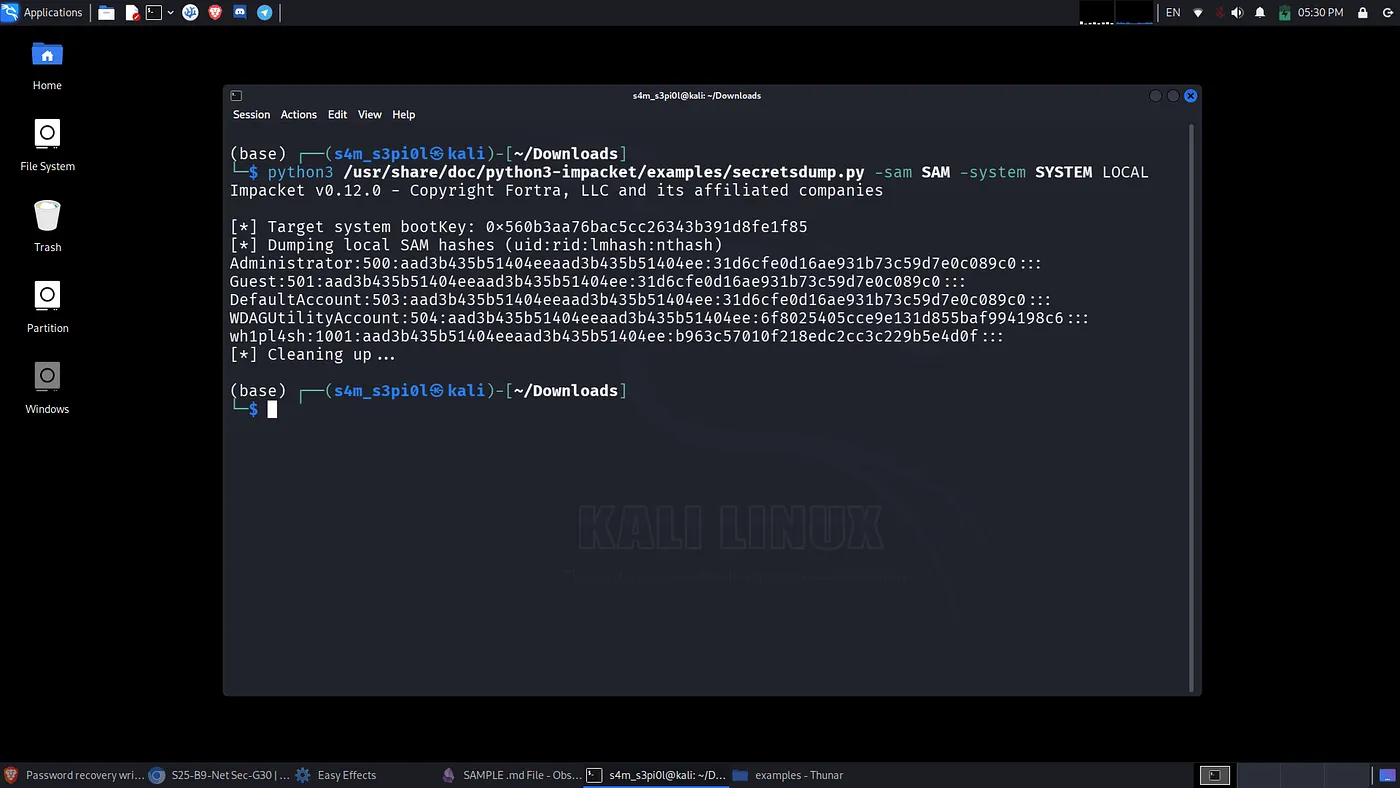Open Help menu in terminal

point(403,115)
